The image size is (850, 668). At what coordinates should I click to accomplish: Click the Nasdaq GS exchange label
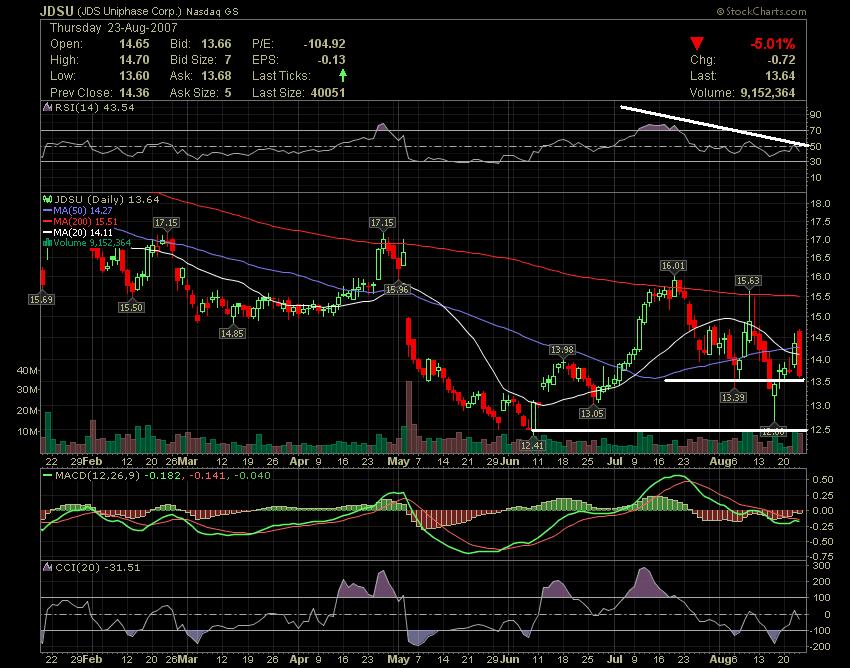[x=212, y=11]
